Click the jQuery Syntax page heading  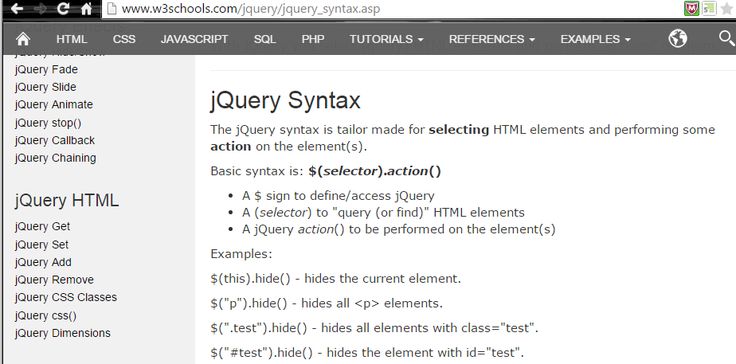(x=285, y=101)
